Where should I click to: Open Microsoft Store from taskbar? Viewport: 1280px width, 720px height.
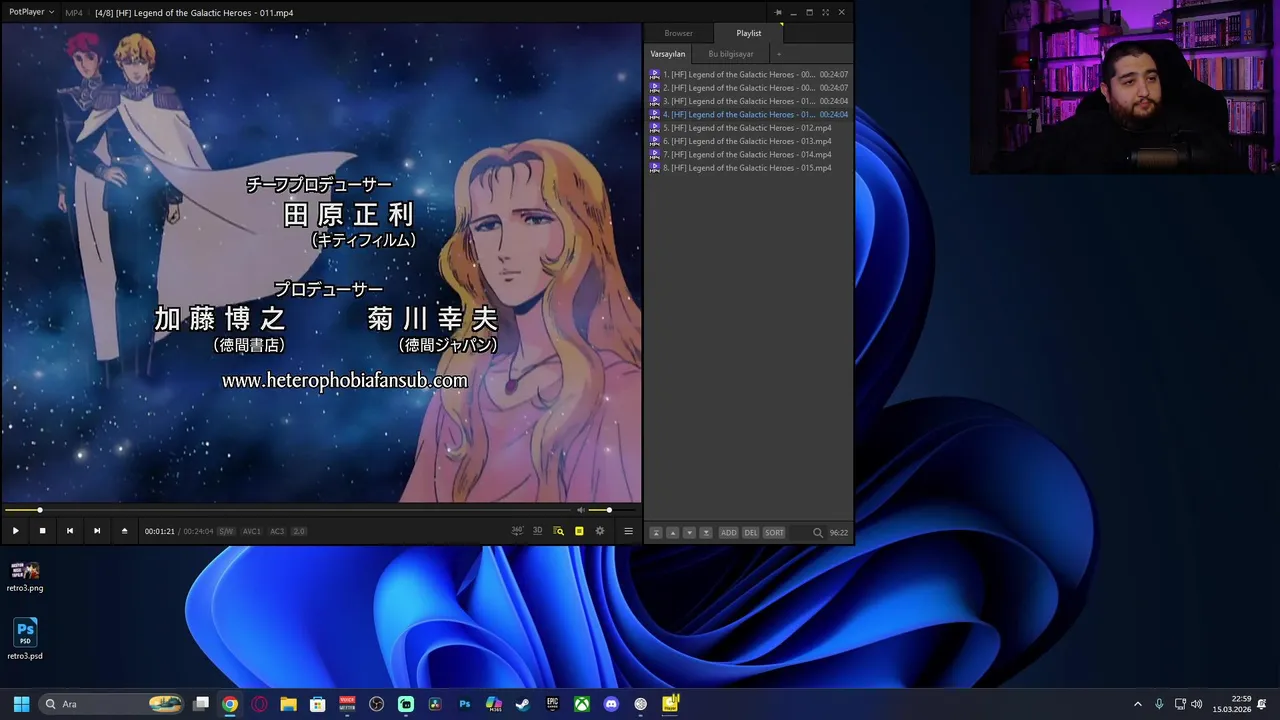pos(318,704)
